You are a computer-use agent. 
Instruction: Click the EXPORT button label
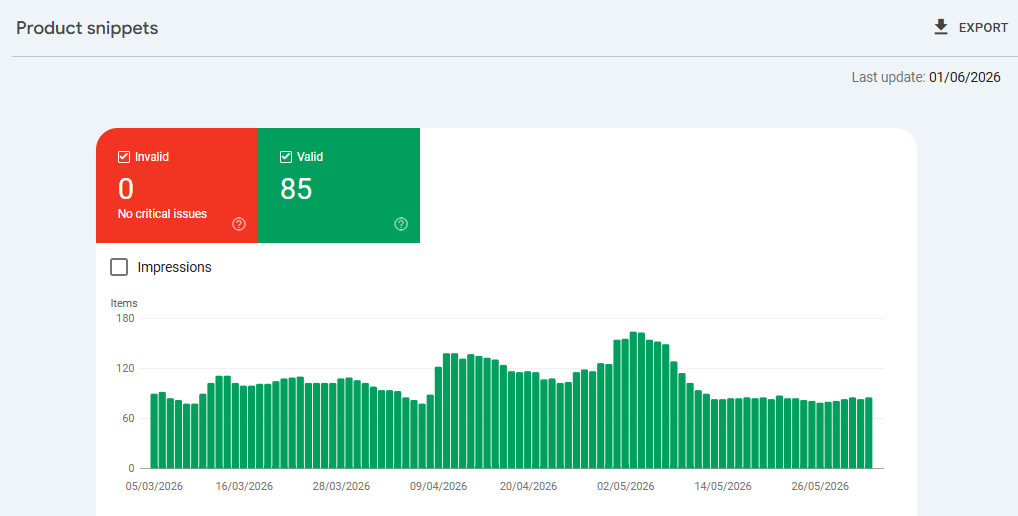(983, 28)
